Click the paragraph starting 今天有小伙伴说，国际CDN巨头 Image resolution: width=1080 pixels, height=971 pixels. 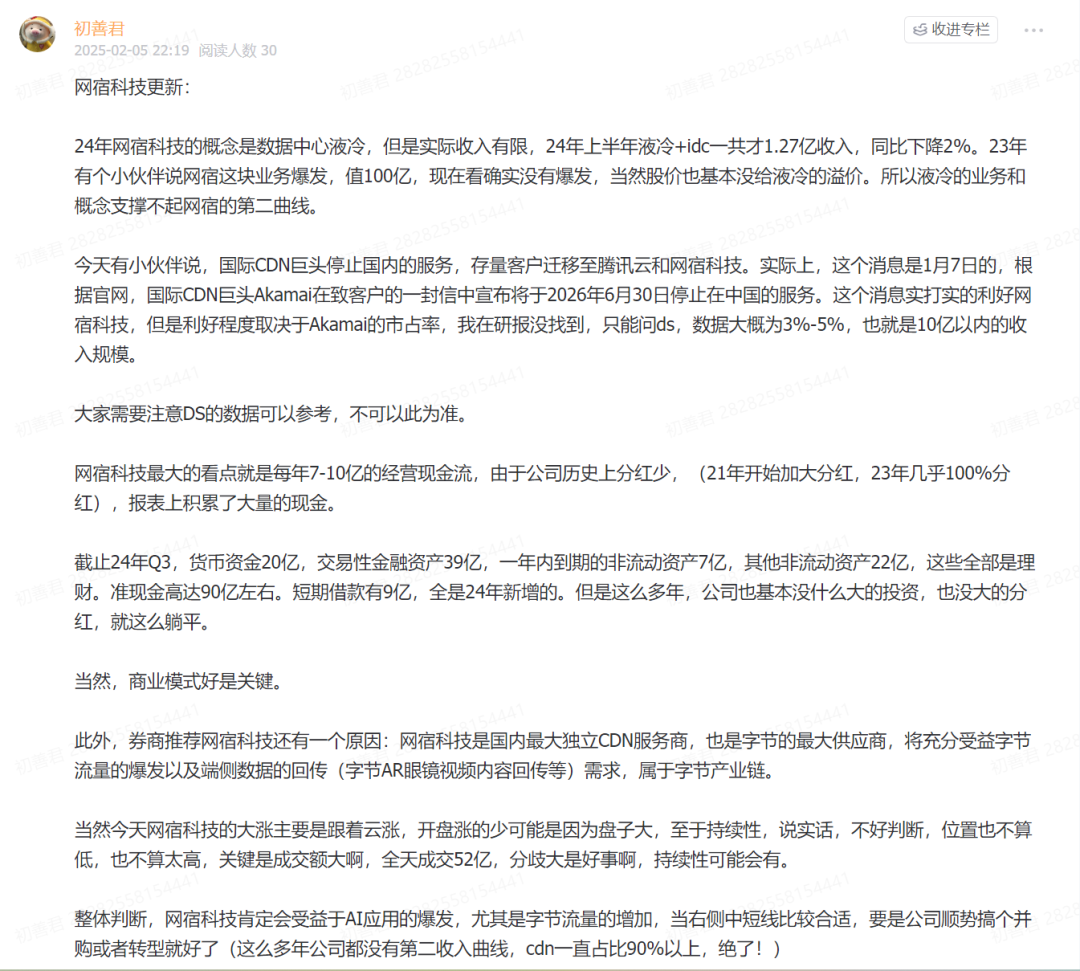553,310
